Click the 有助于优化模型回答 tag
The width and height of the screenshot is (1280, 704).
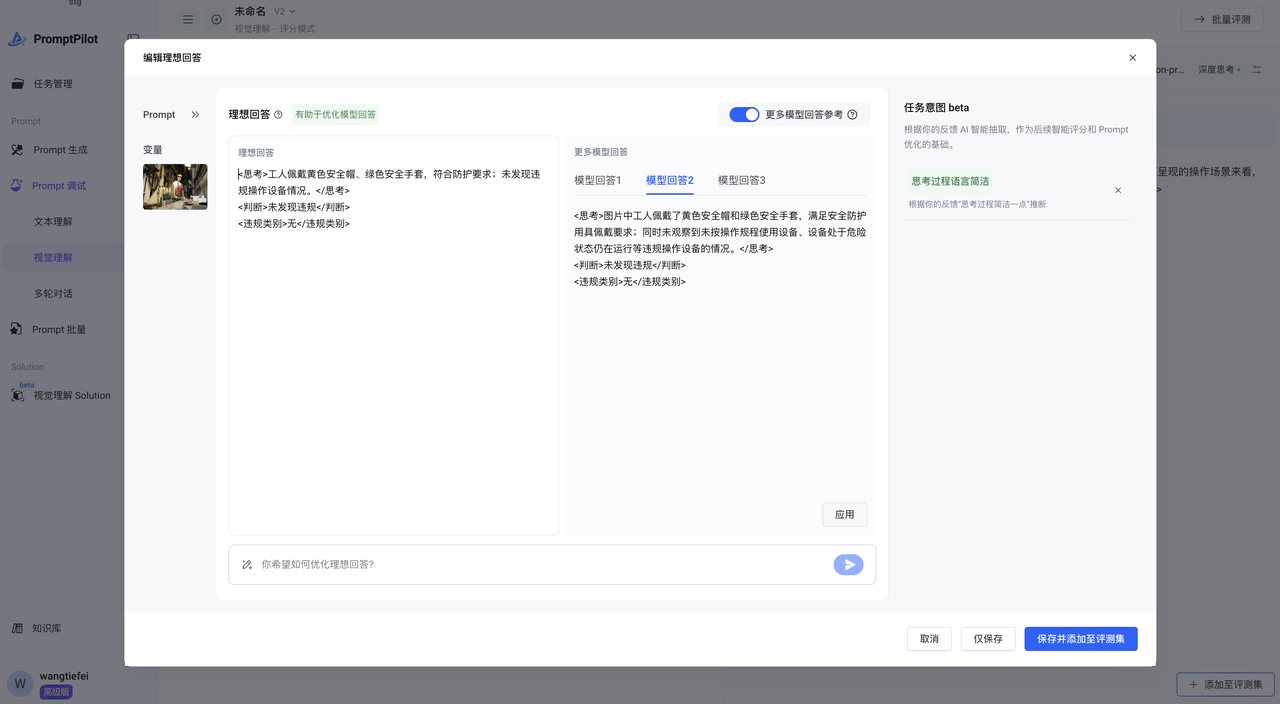[335, 115]
